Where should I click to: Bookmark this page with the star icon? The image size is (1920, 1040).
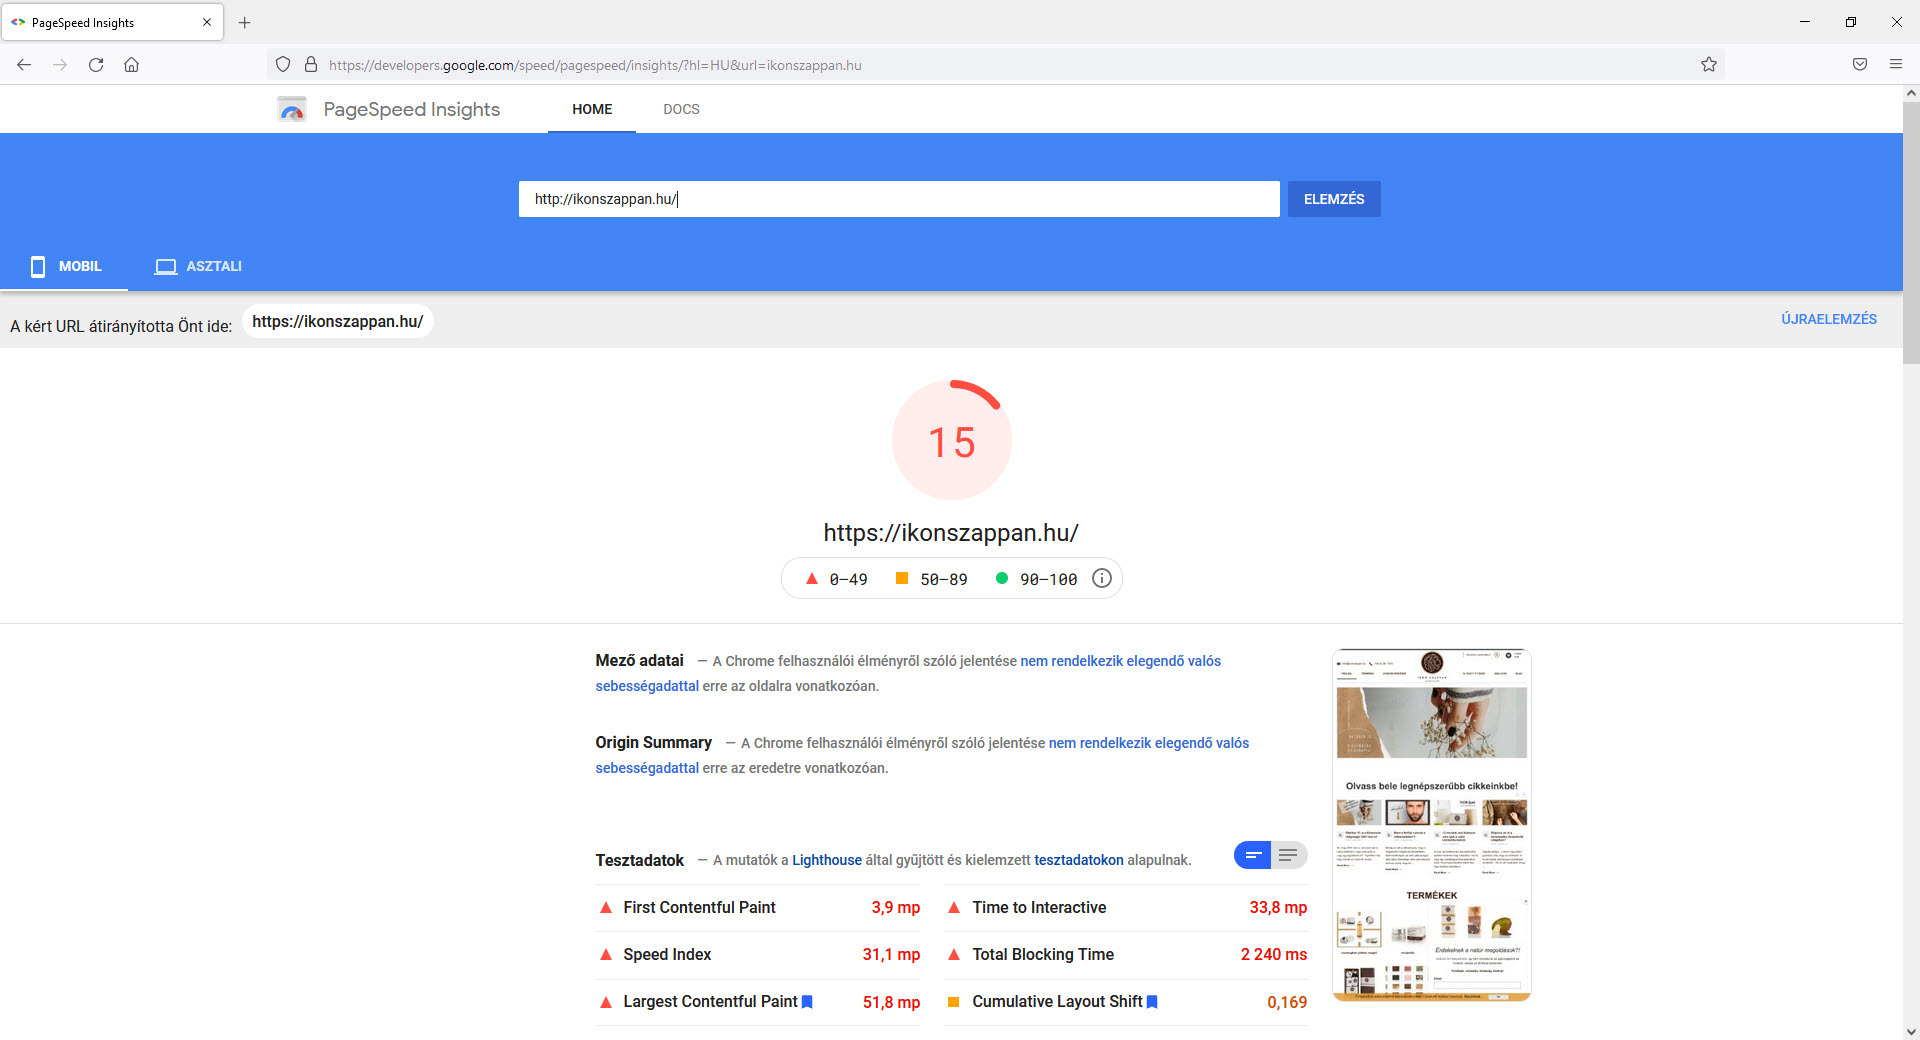point(1708,65)
